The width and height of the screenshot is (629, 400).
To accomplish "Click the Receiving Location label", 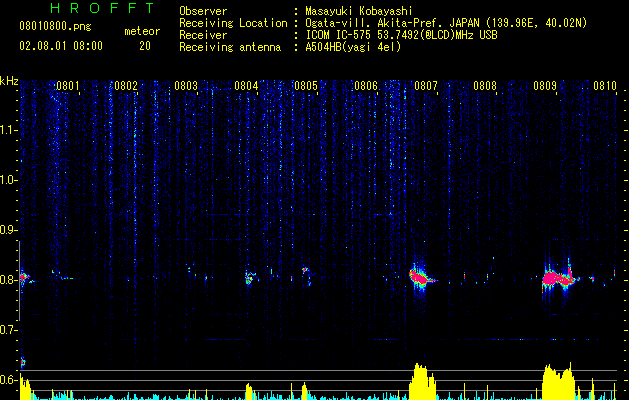I will click(233, 23).
